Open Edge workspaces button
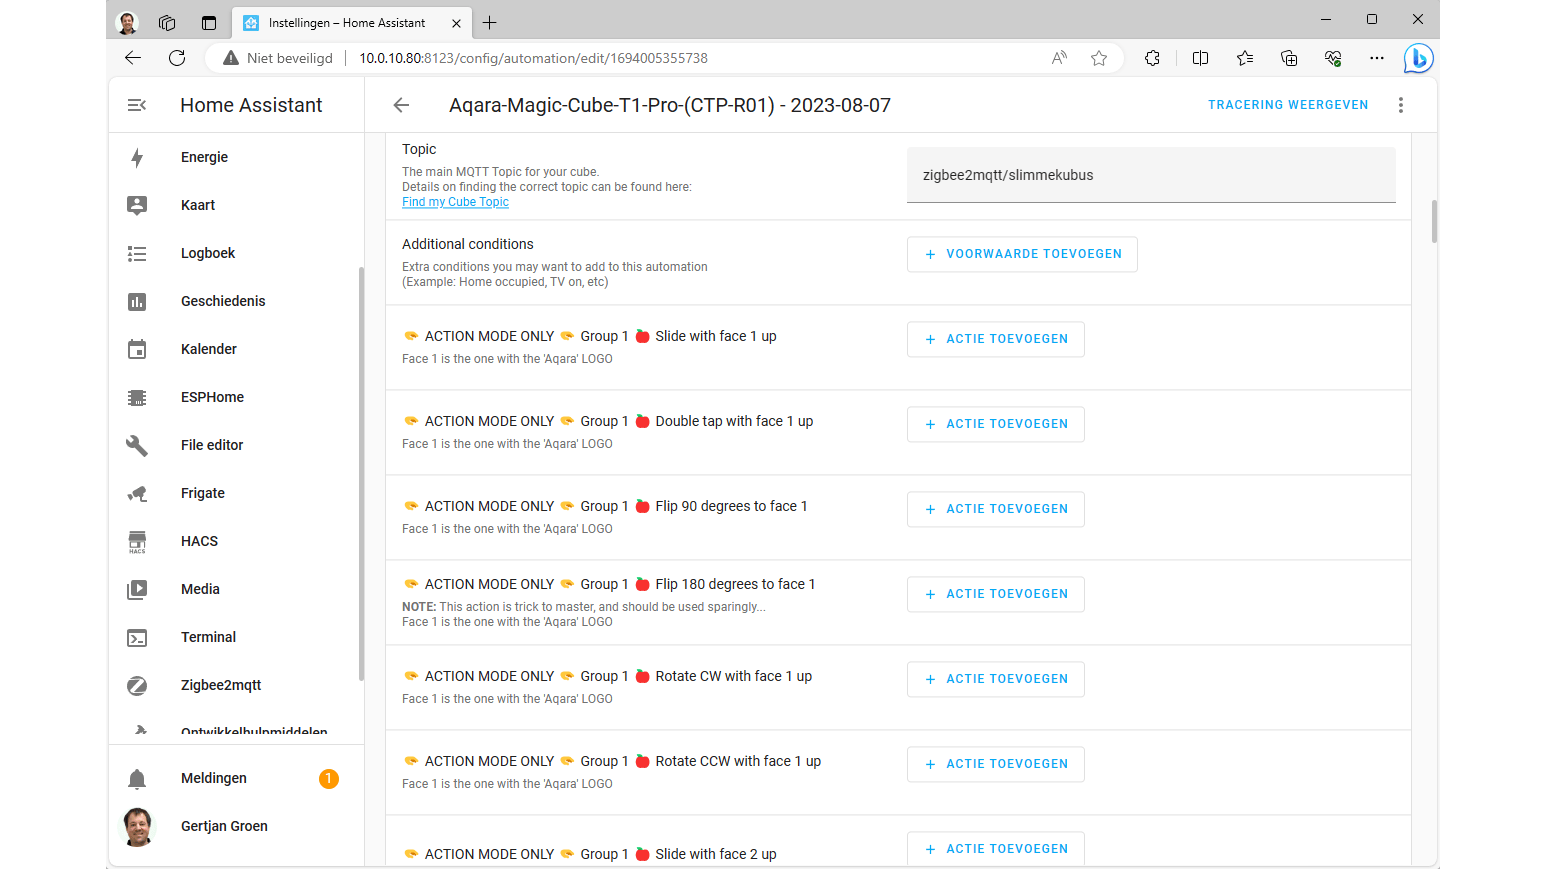 coord(167,23)
